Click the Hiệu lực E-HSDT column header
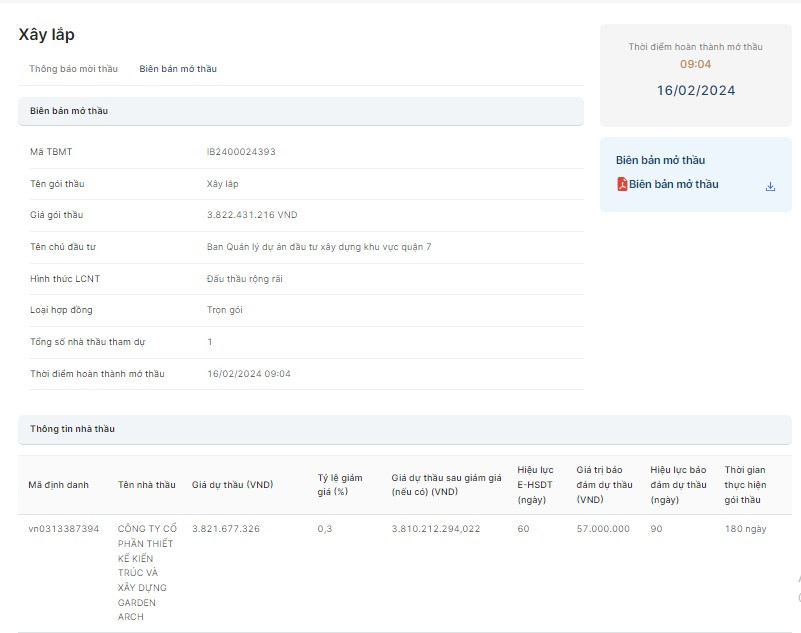 point(535,485)
